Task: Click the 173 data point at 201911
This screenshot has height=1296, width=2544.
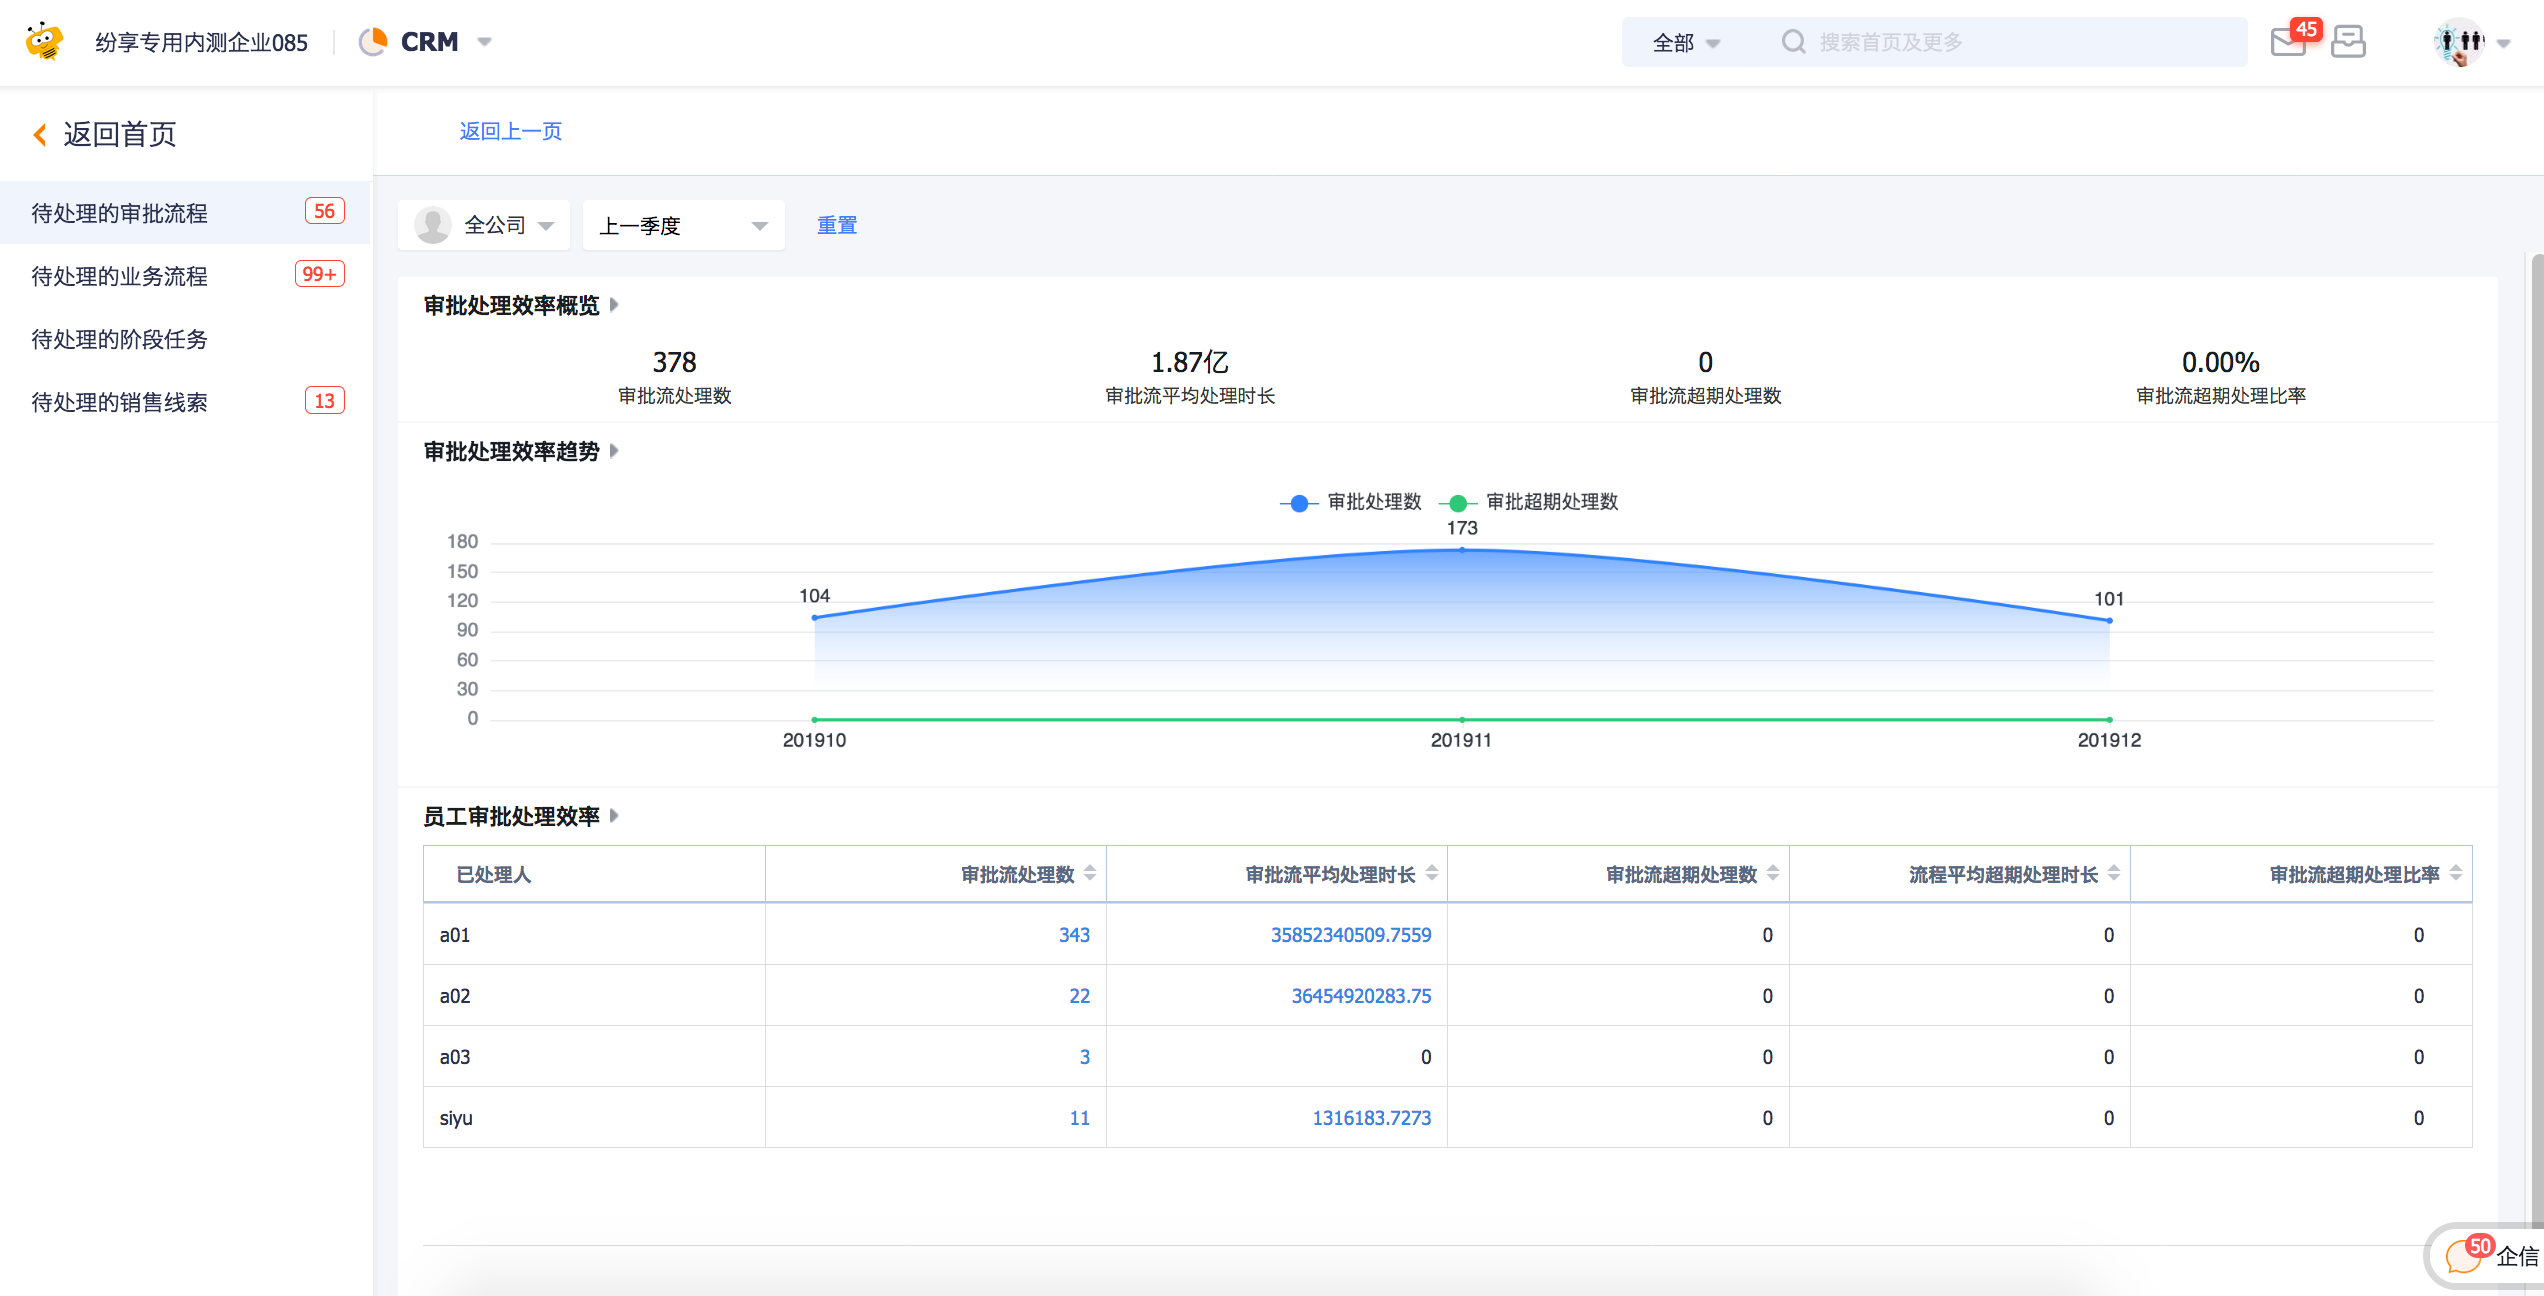Action: coord(1462,549)
